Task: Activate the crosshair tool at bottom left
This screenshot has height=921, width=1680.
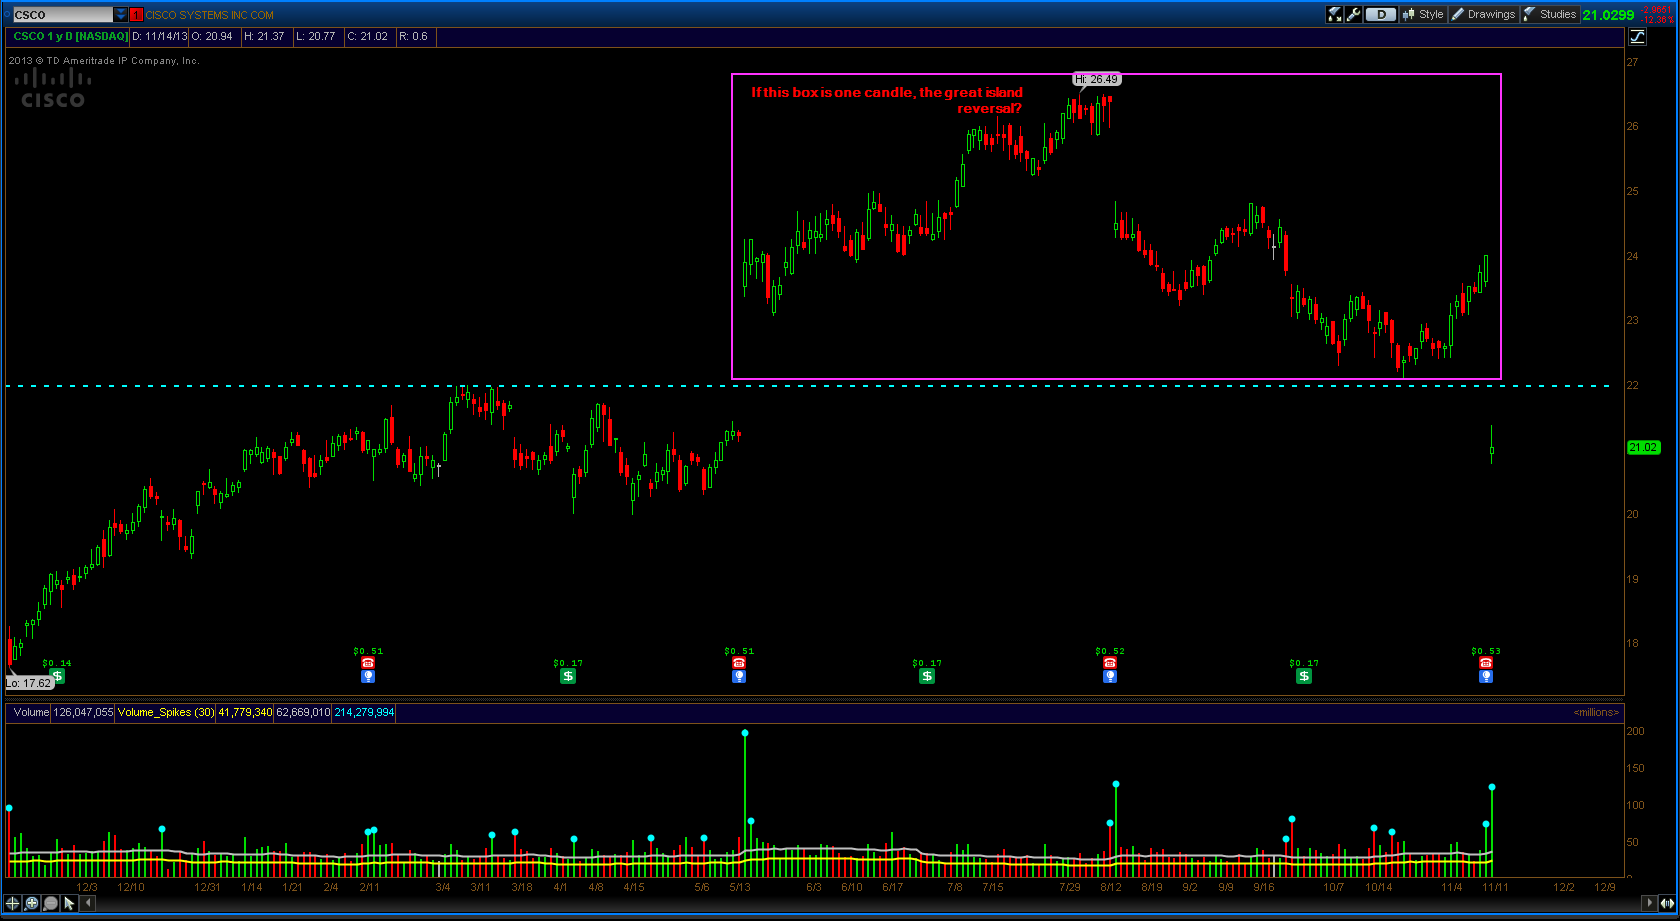Action: pyautogui.click(x=12, y=903)
